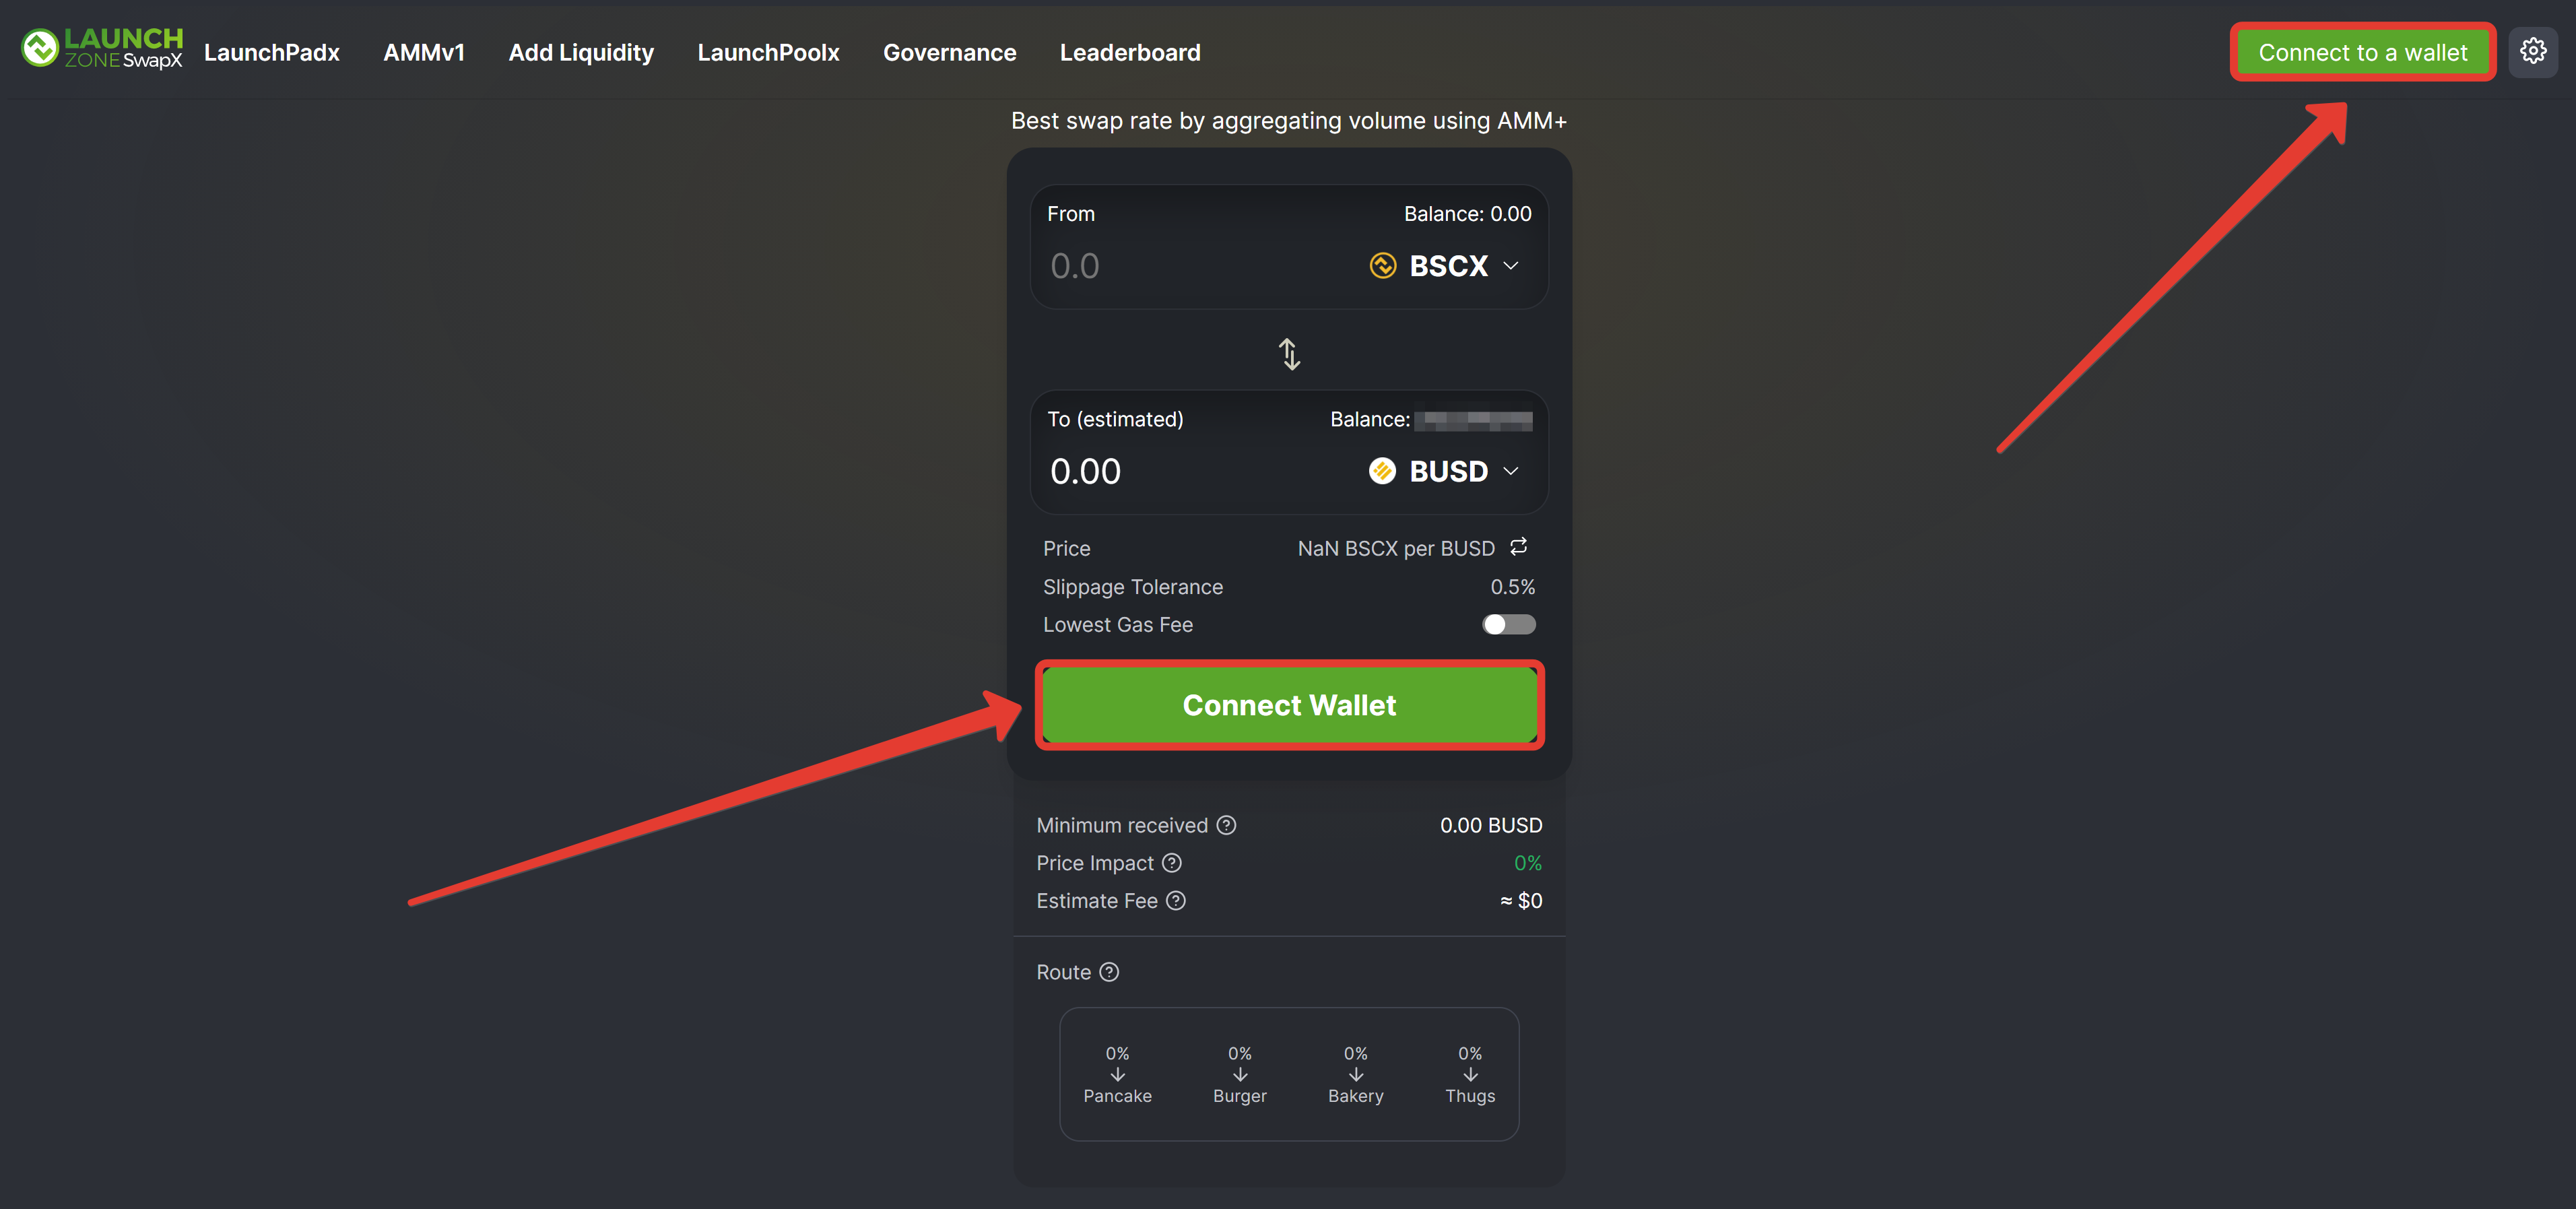
Task: Click Route help question icon
Action: pos(1109,972)
